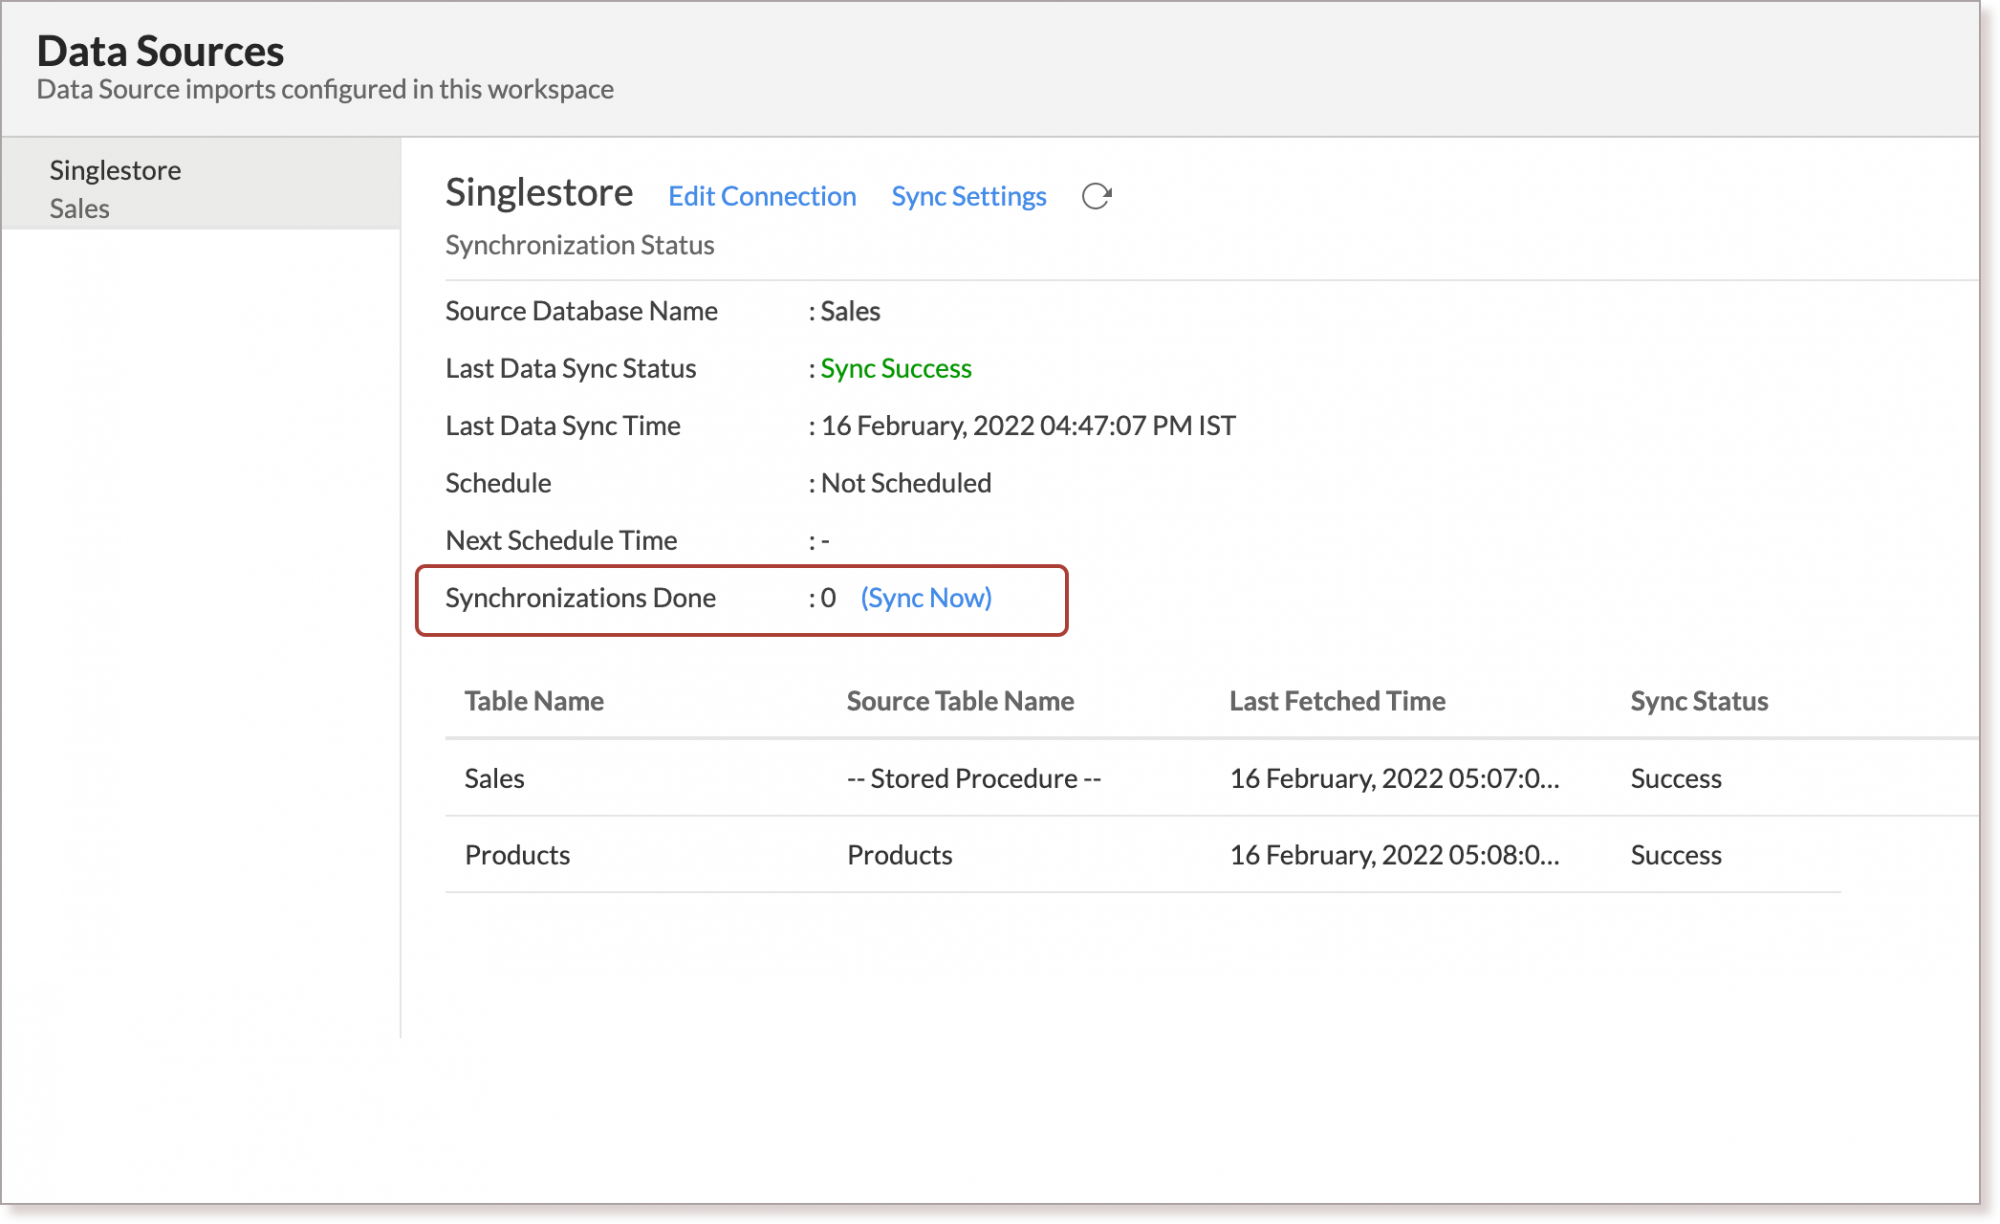Screen dimensions: 2000x1224
Task: Click the Sync Success status text
Action: pos(896,368)
